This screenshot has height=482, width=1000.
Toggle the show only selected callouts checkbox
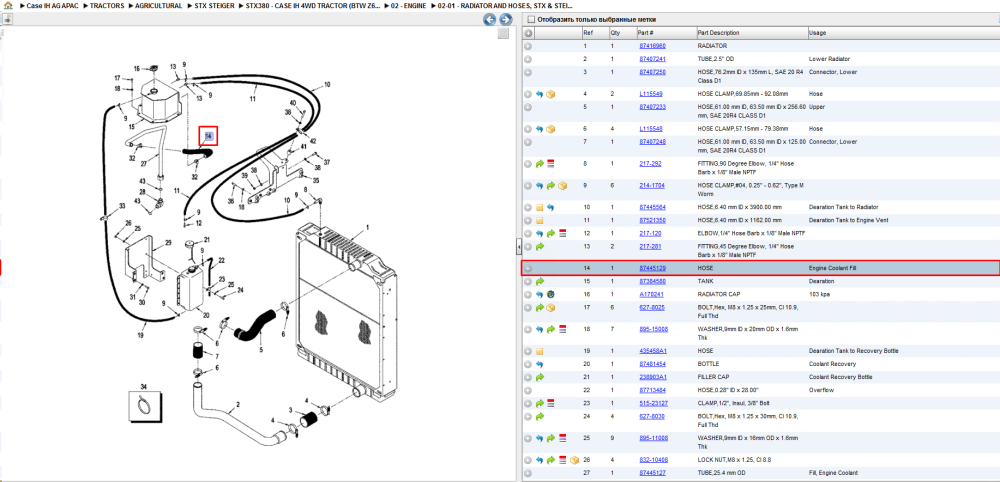coord(531,20)
